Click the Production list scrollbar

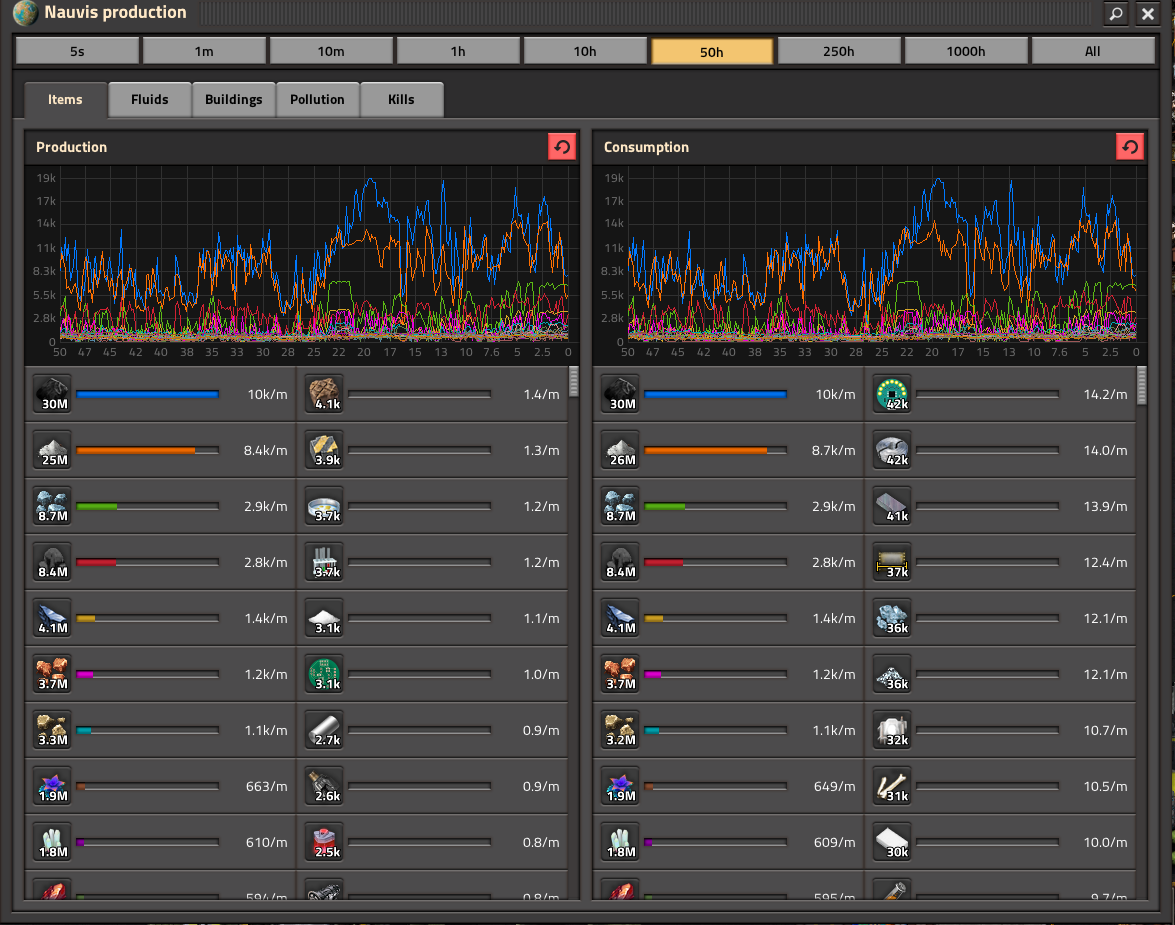click(573, 382)
